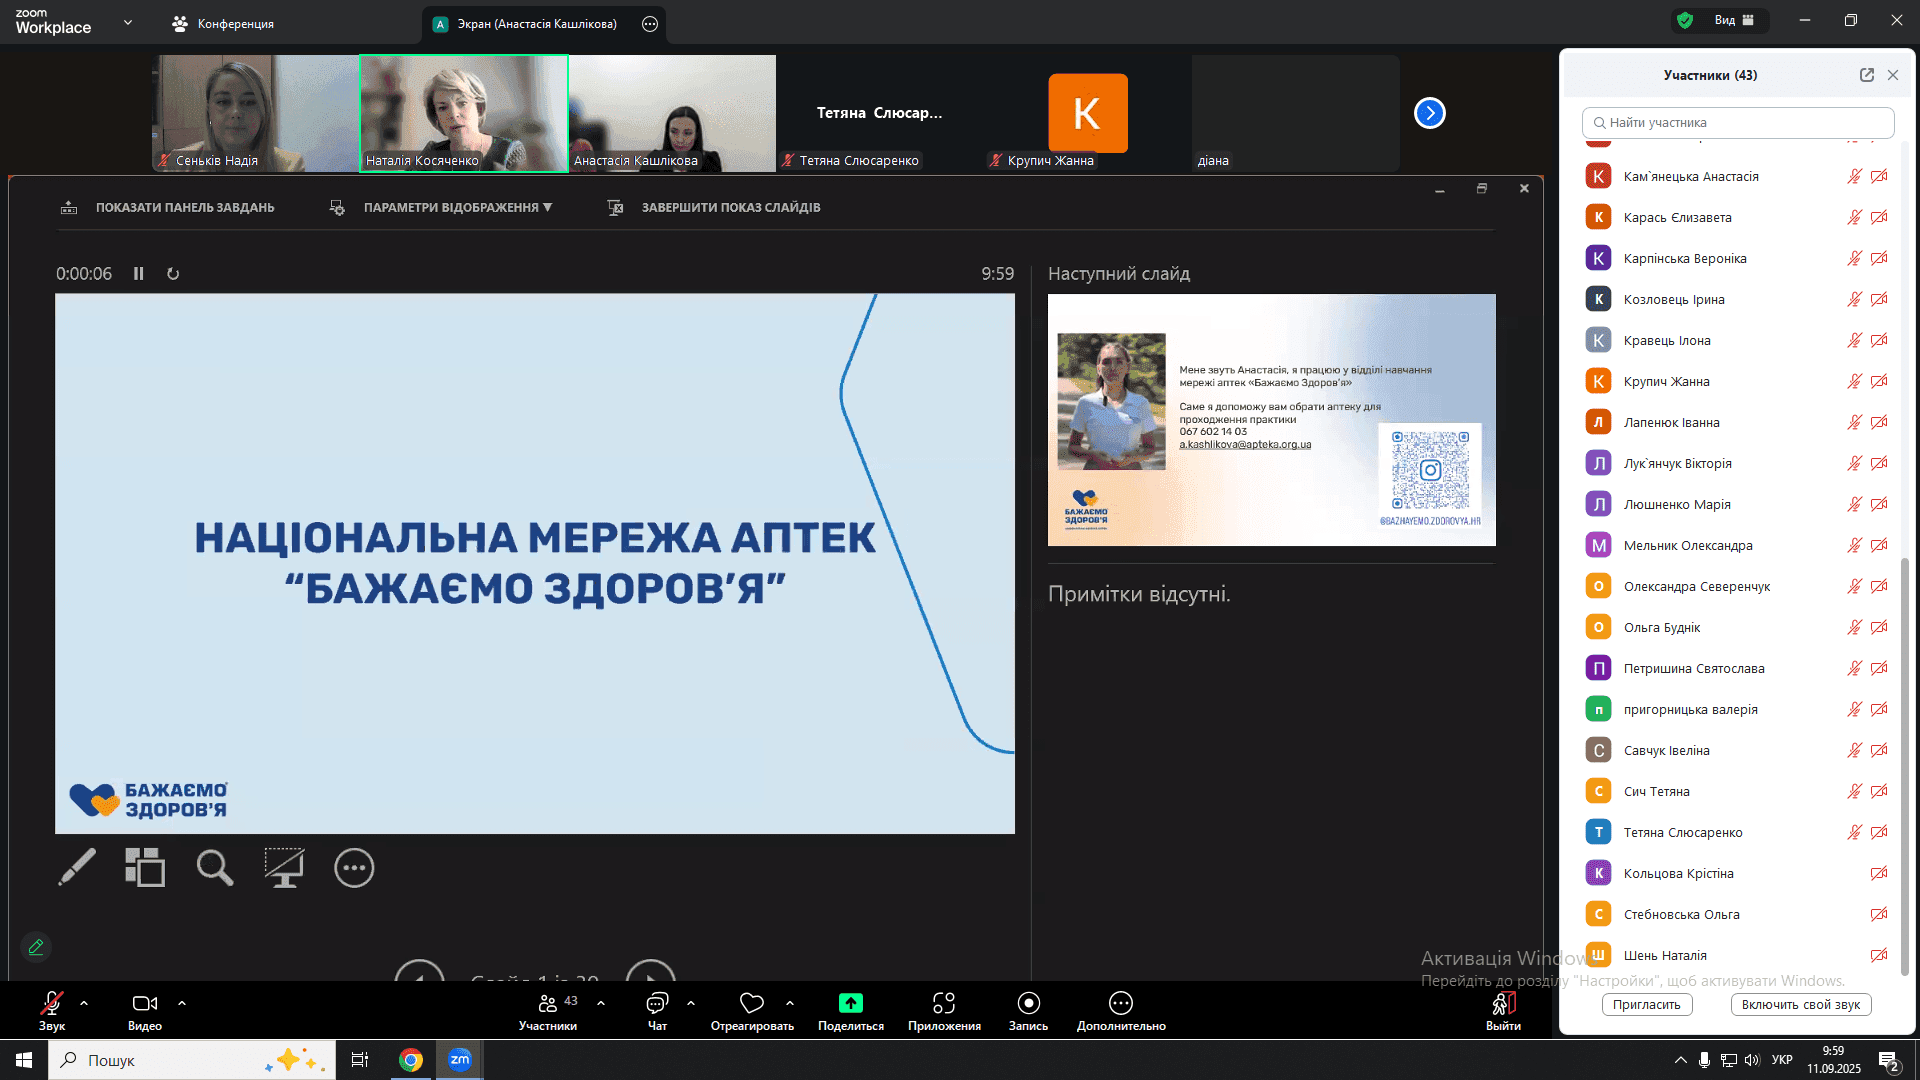Open reactions with the Отреагировать heart icon
This screenshot has width=1920, height=1080.
752,1010
